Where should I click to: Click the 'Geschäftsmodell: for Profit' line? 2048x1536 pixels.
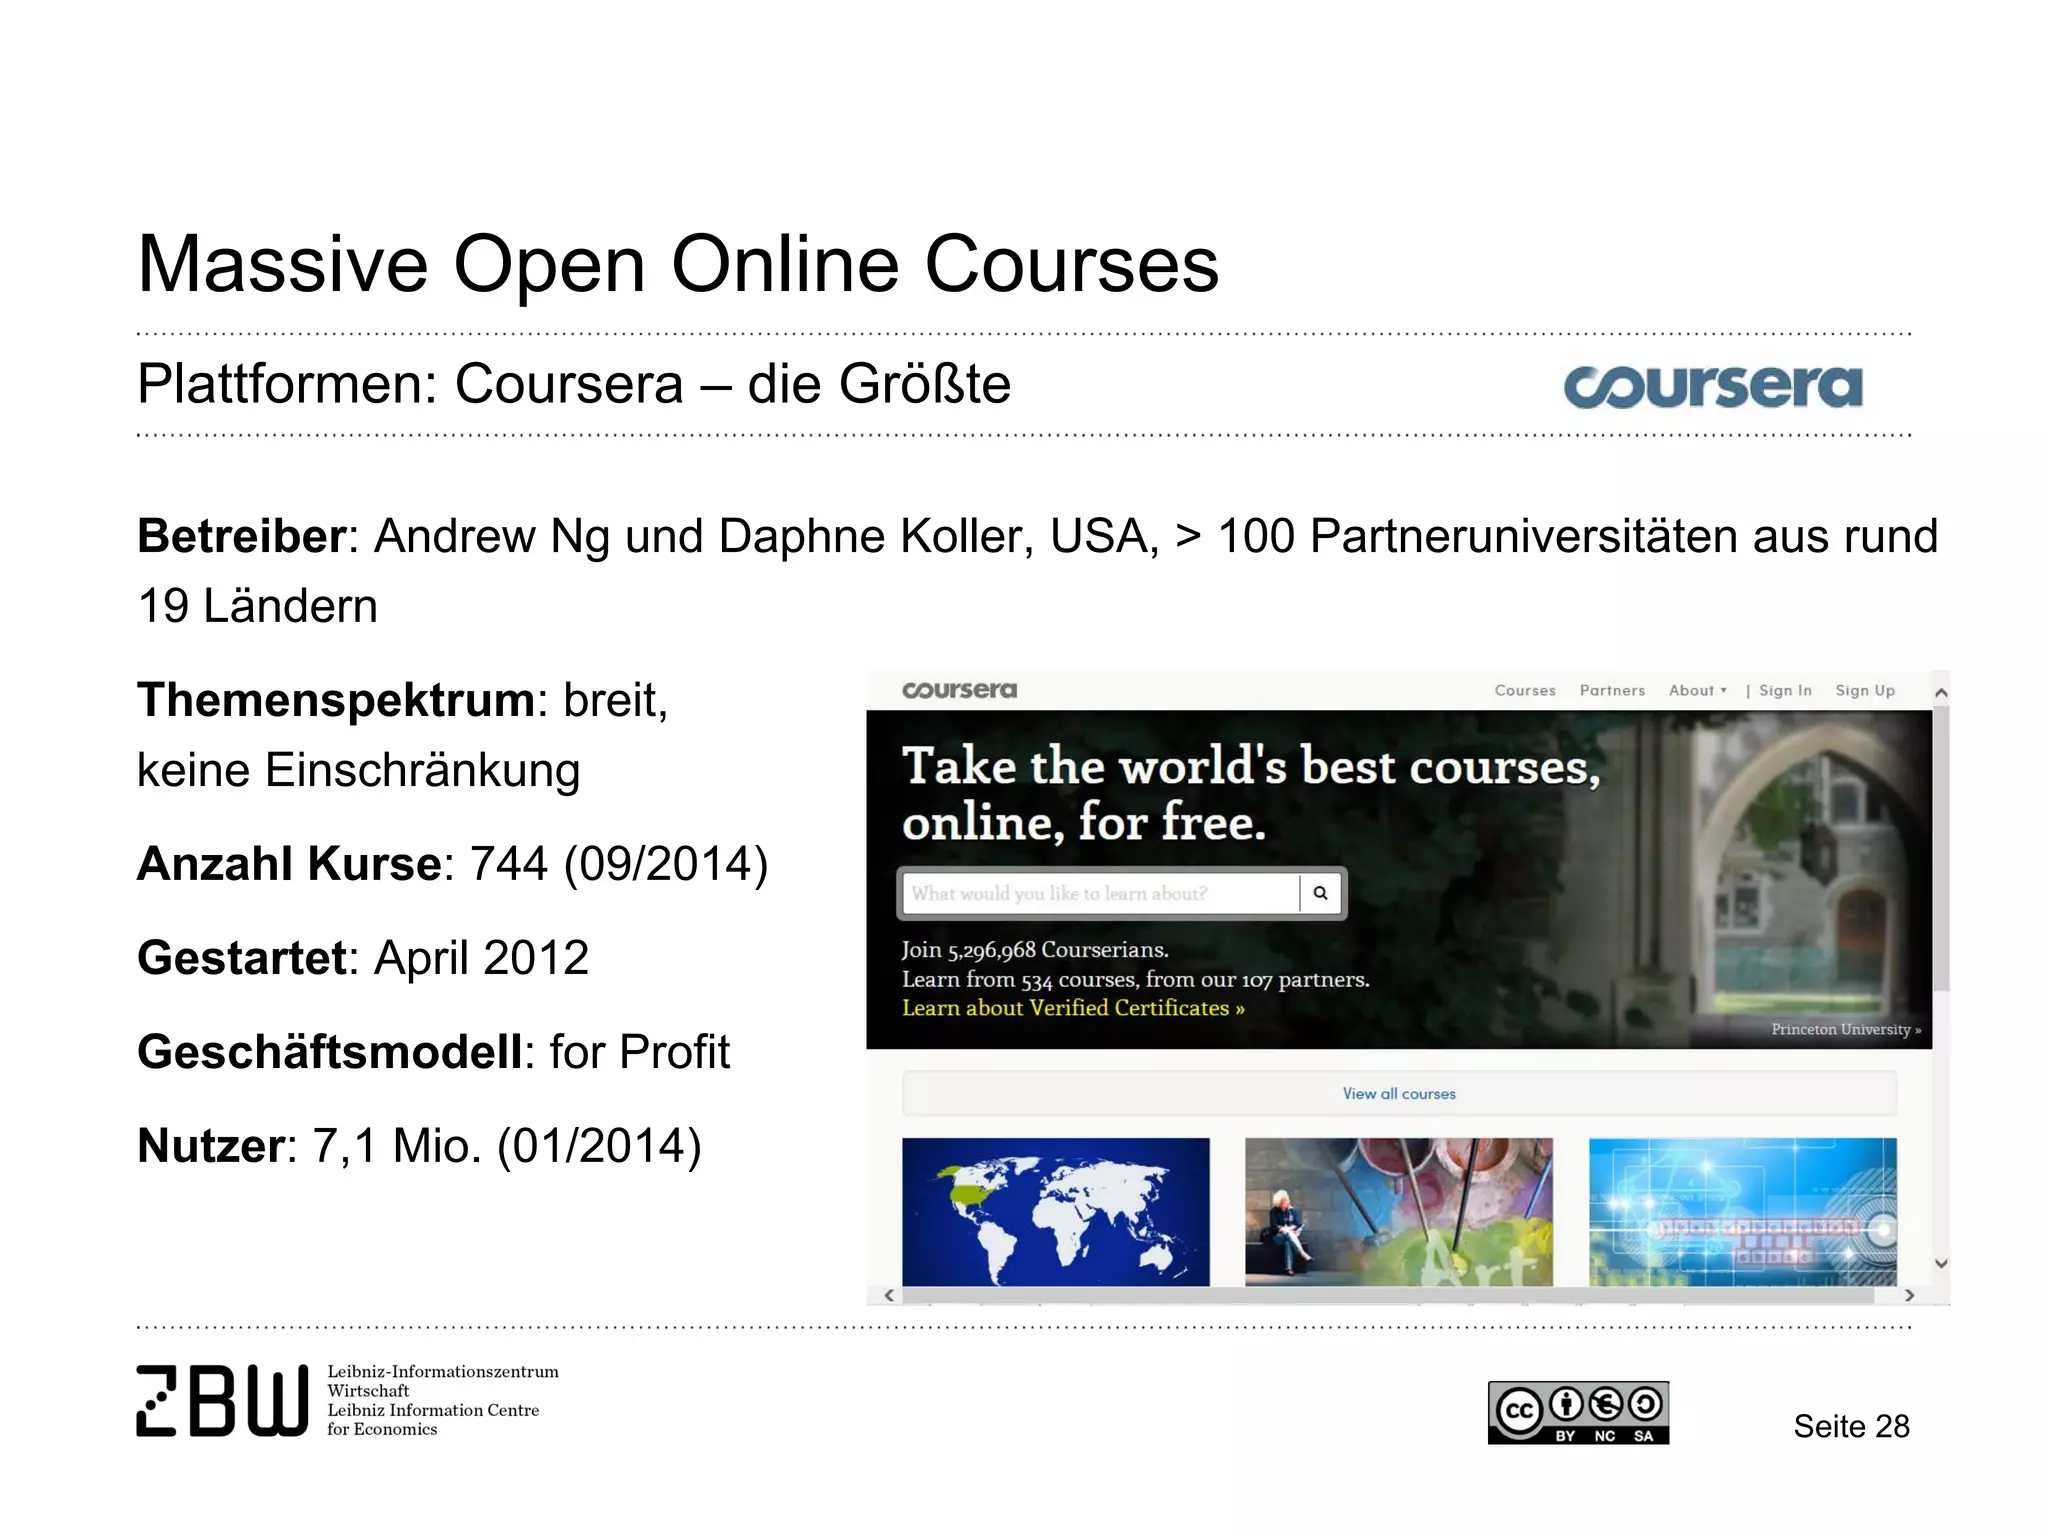[x=434, y=1052]
